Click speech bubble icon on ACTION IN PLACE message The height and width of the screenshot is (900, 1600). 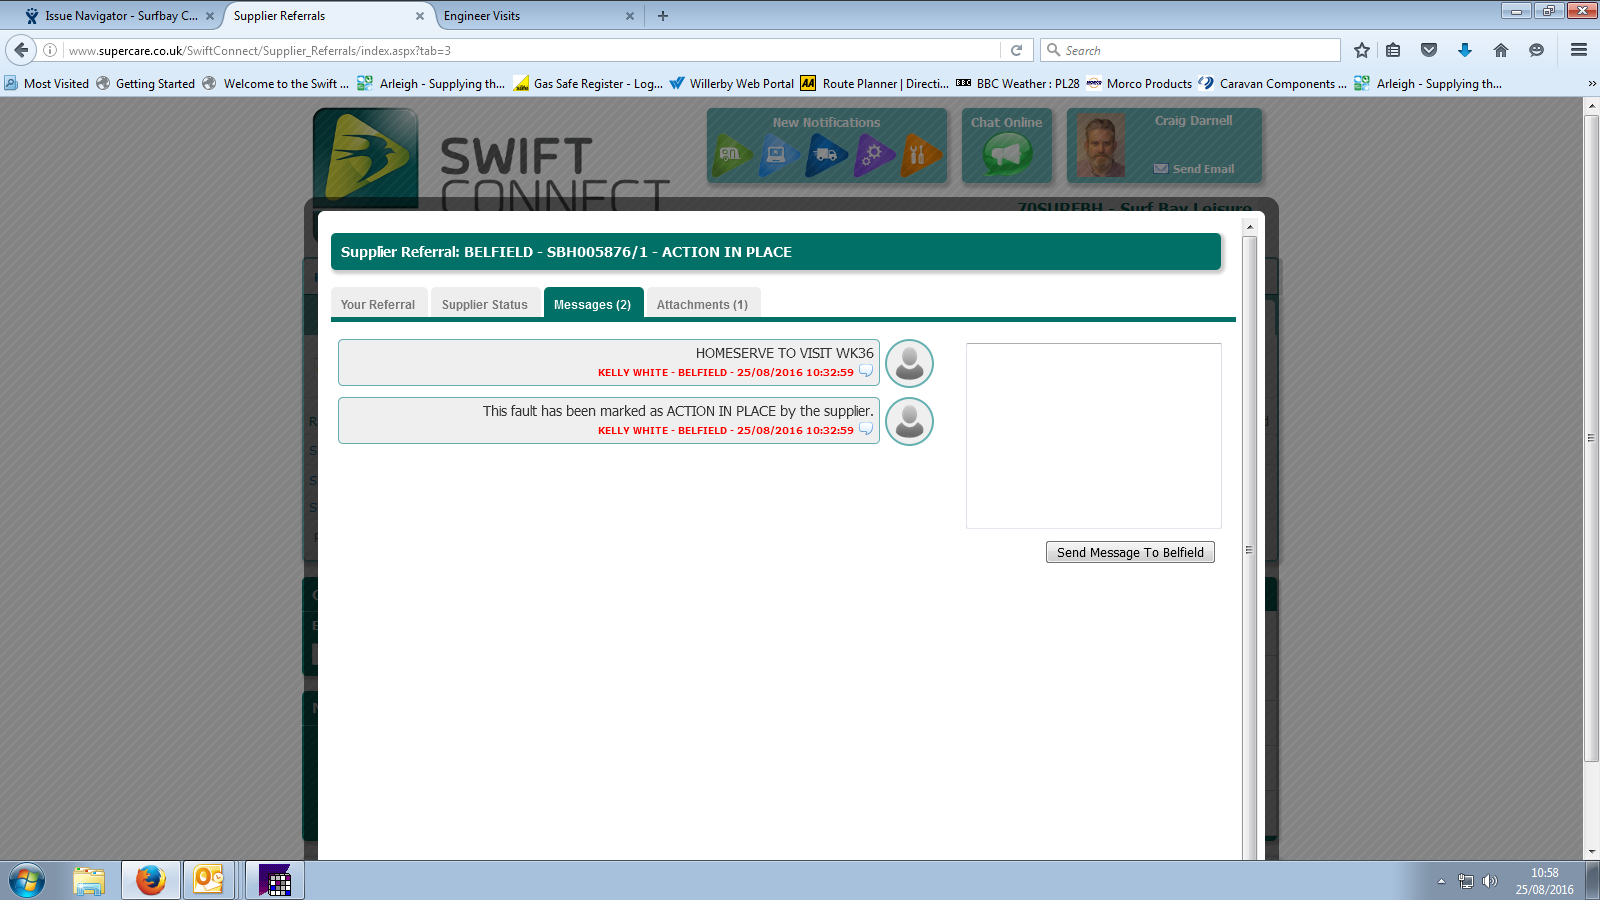(866, 429)
